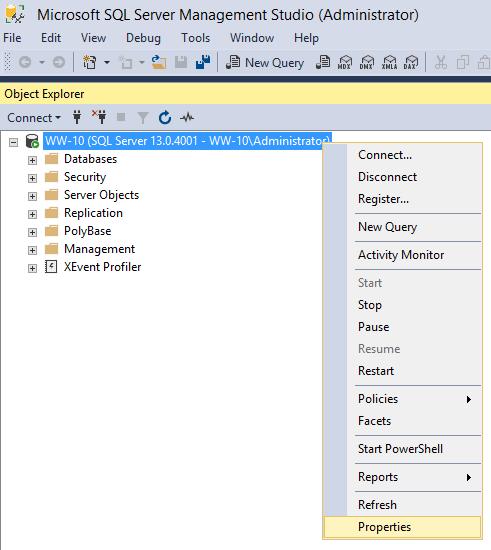Select the Management tree item

click(99, 249)
